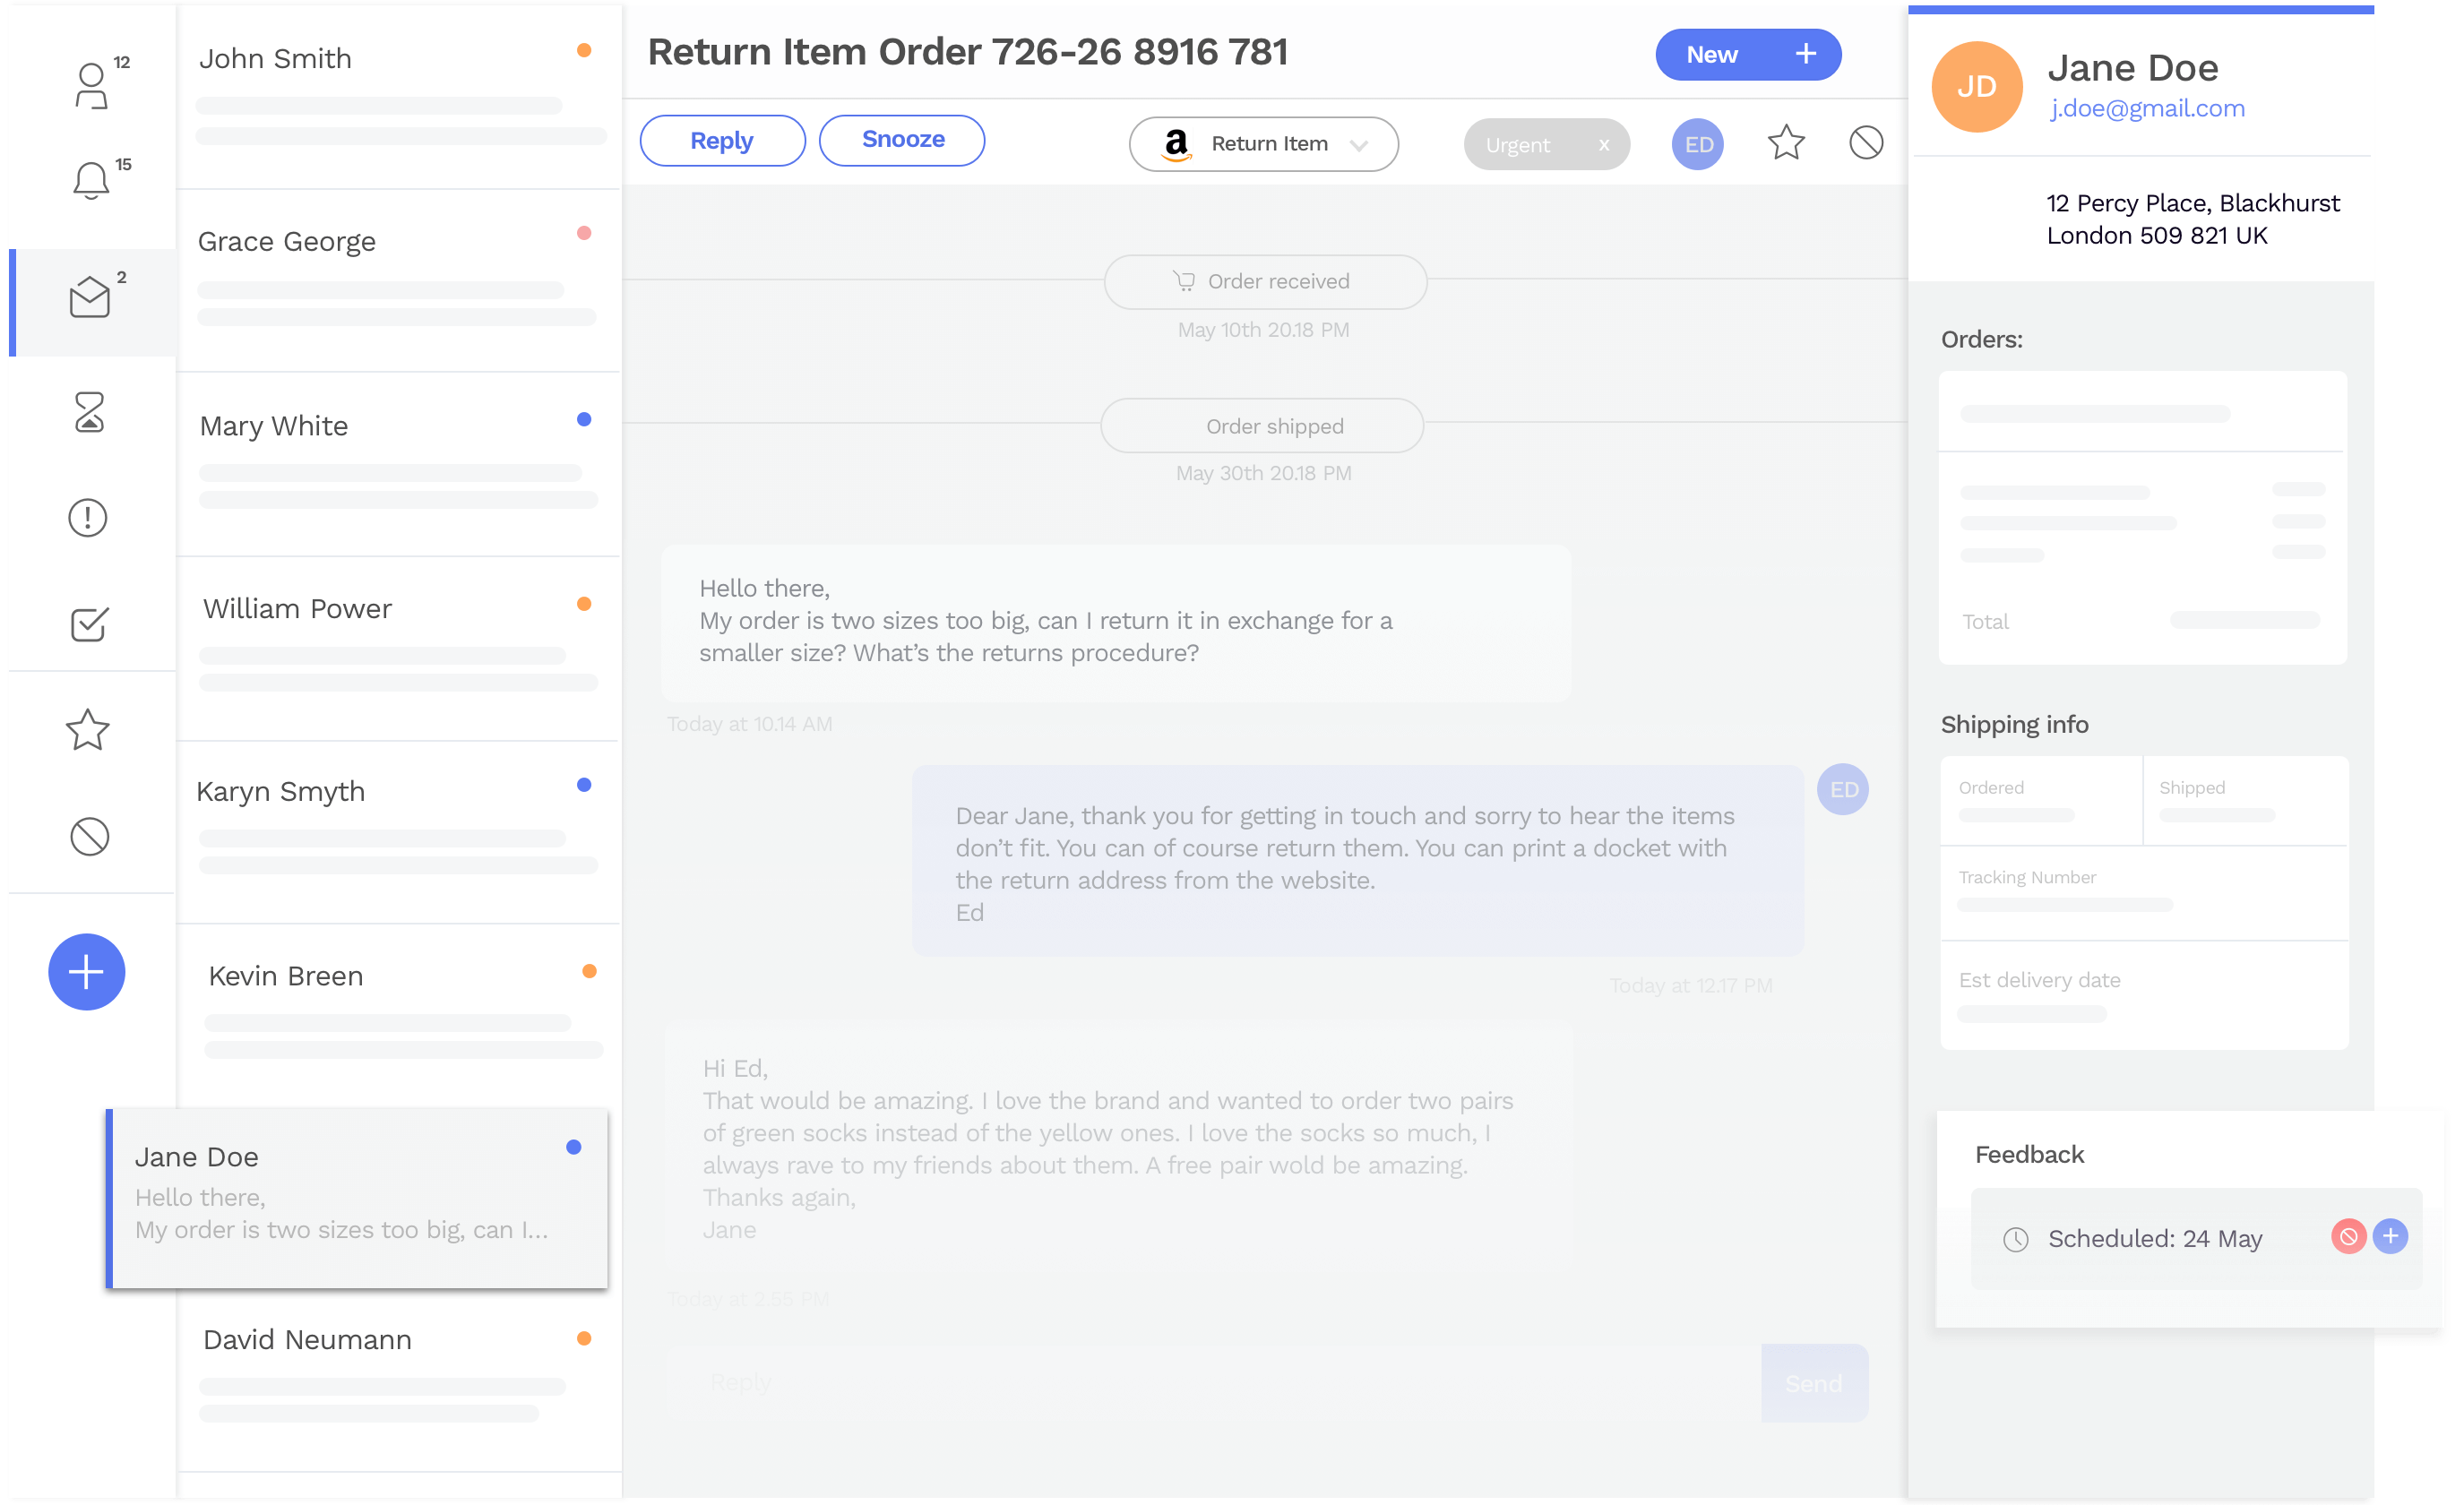Screen dimensions: 2464x1505
Task: Toggle Grace George's pink status dot
Action: pos(584,233)
